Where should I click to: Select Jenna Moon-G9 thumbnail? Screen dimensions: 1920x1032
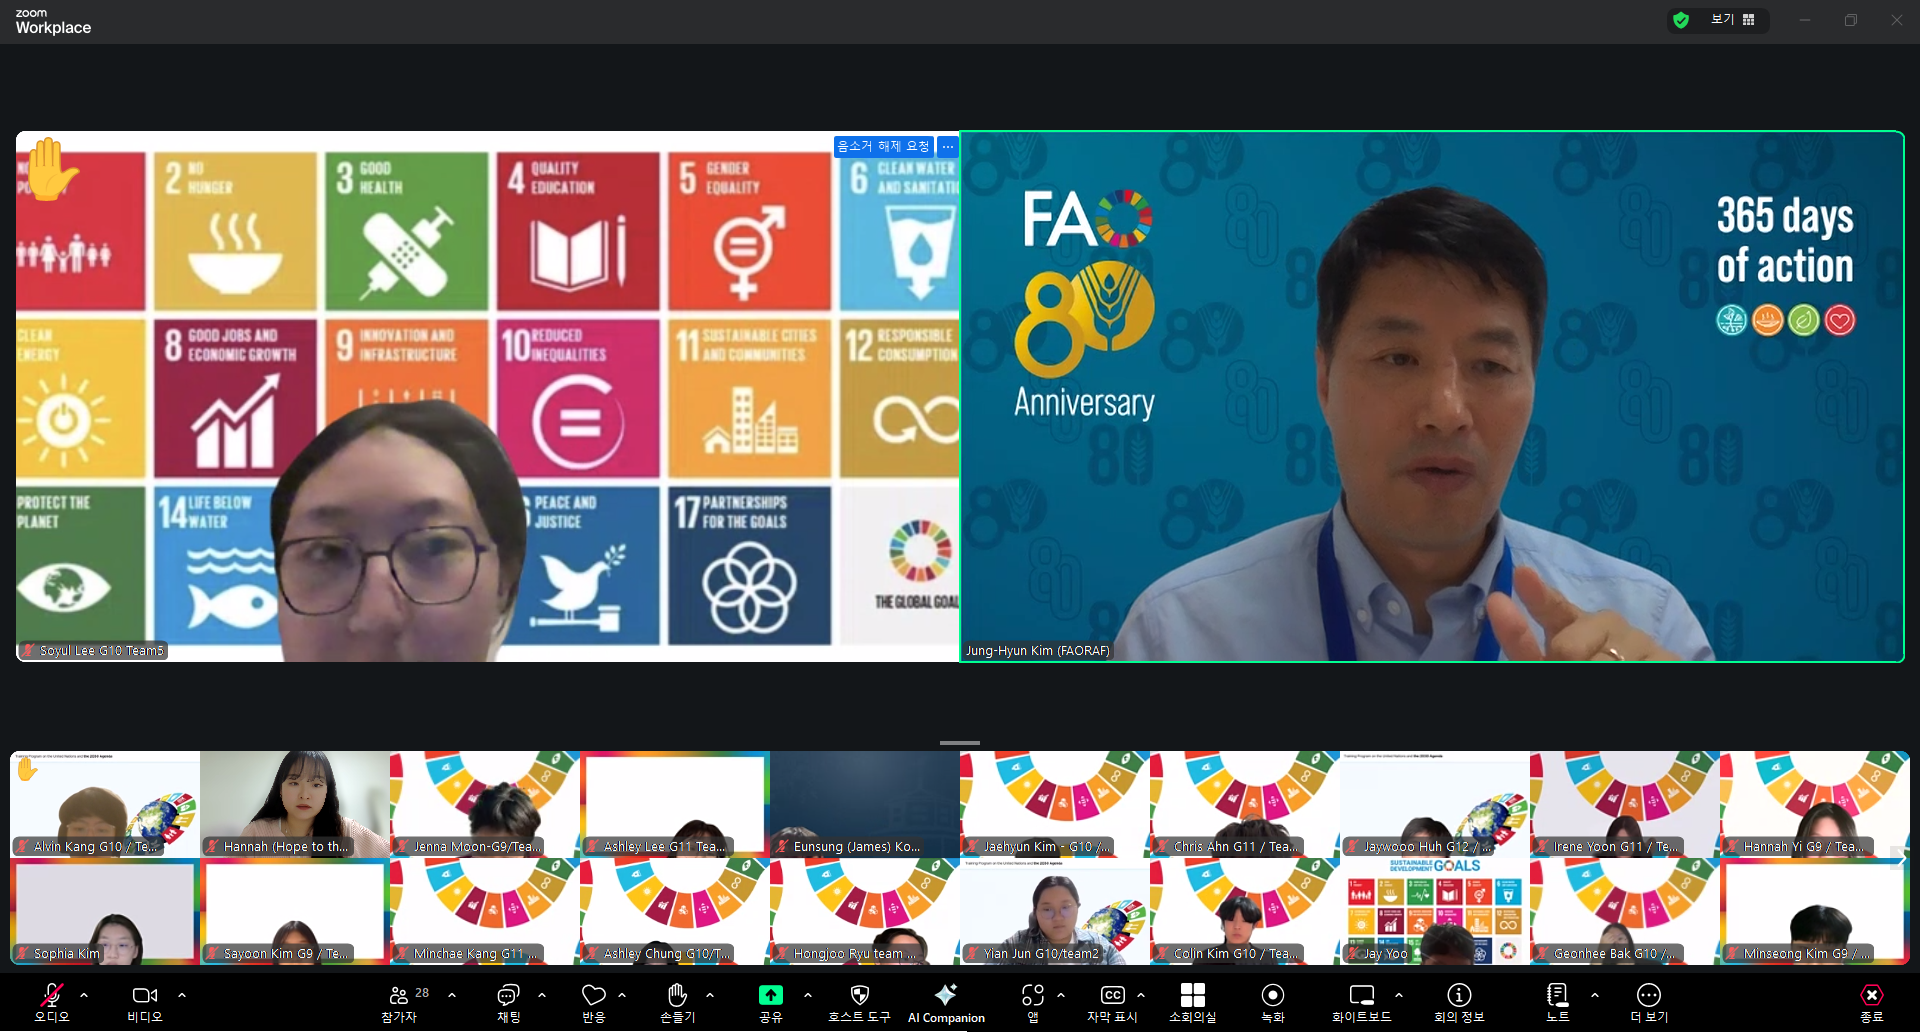485,804
